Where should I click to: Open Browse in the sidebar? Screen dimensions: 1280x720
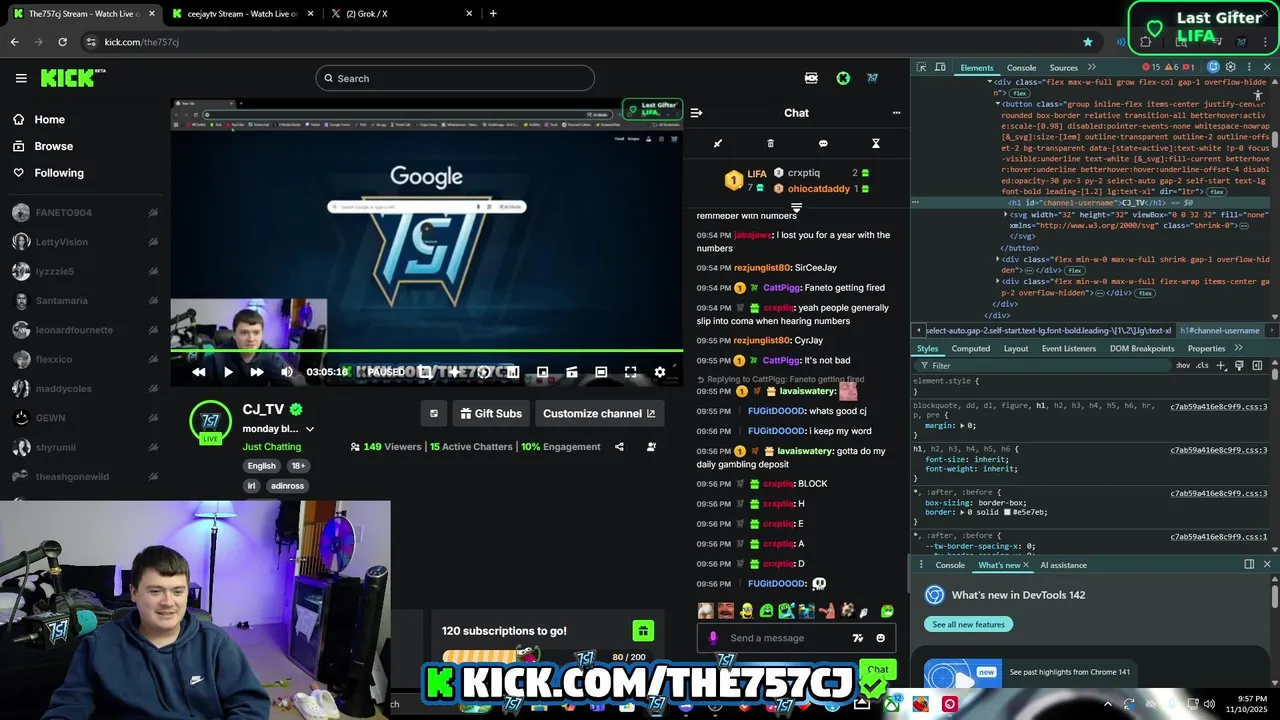[x=53, y=146]
